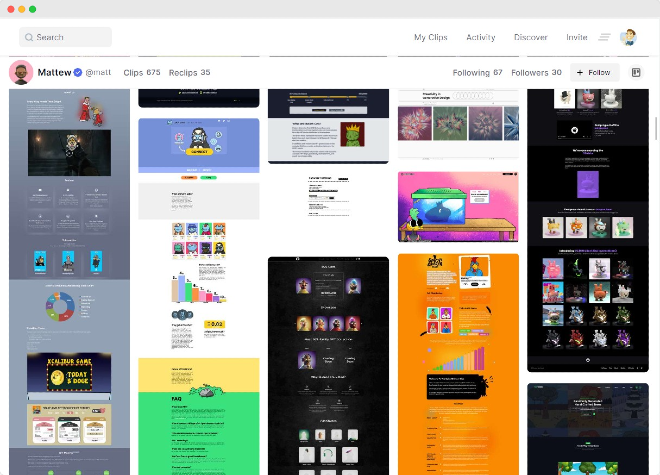Show Reclips 35 tab
Screen dimensions: 660x475
[189, 73]
